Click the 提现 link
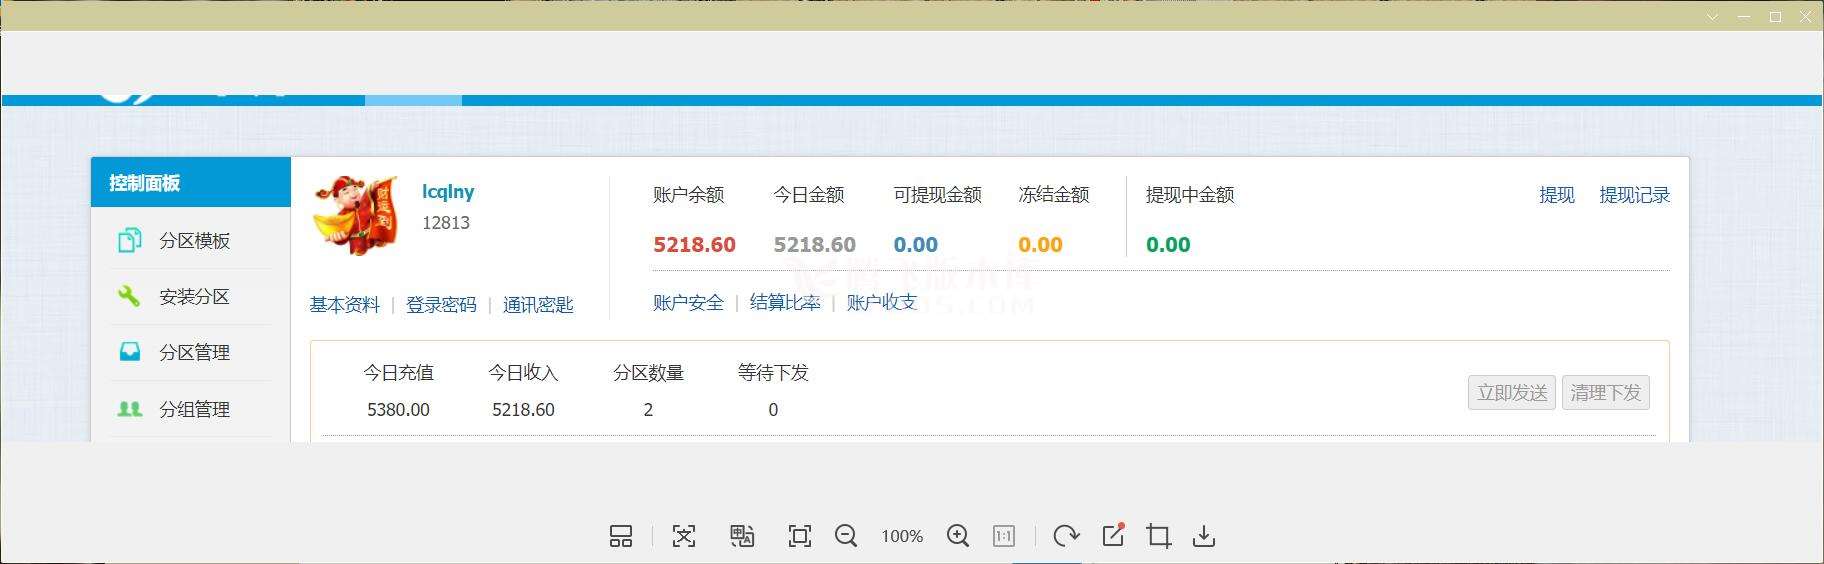 [x=1556, y=195]
